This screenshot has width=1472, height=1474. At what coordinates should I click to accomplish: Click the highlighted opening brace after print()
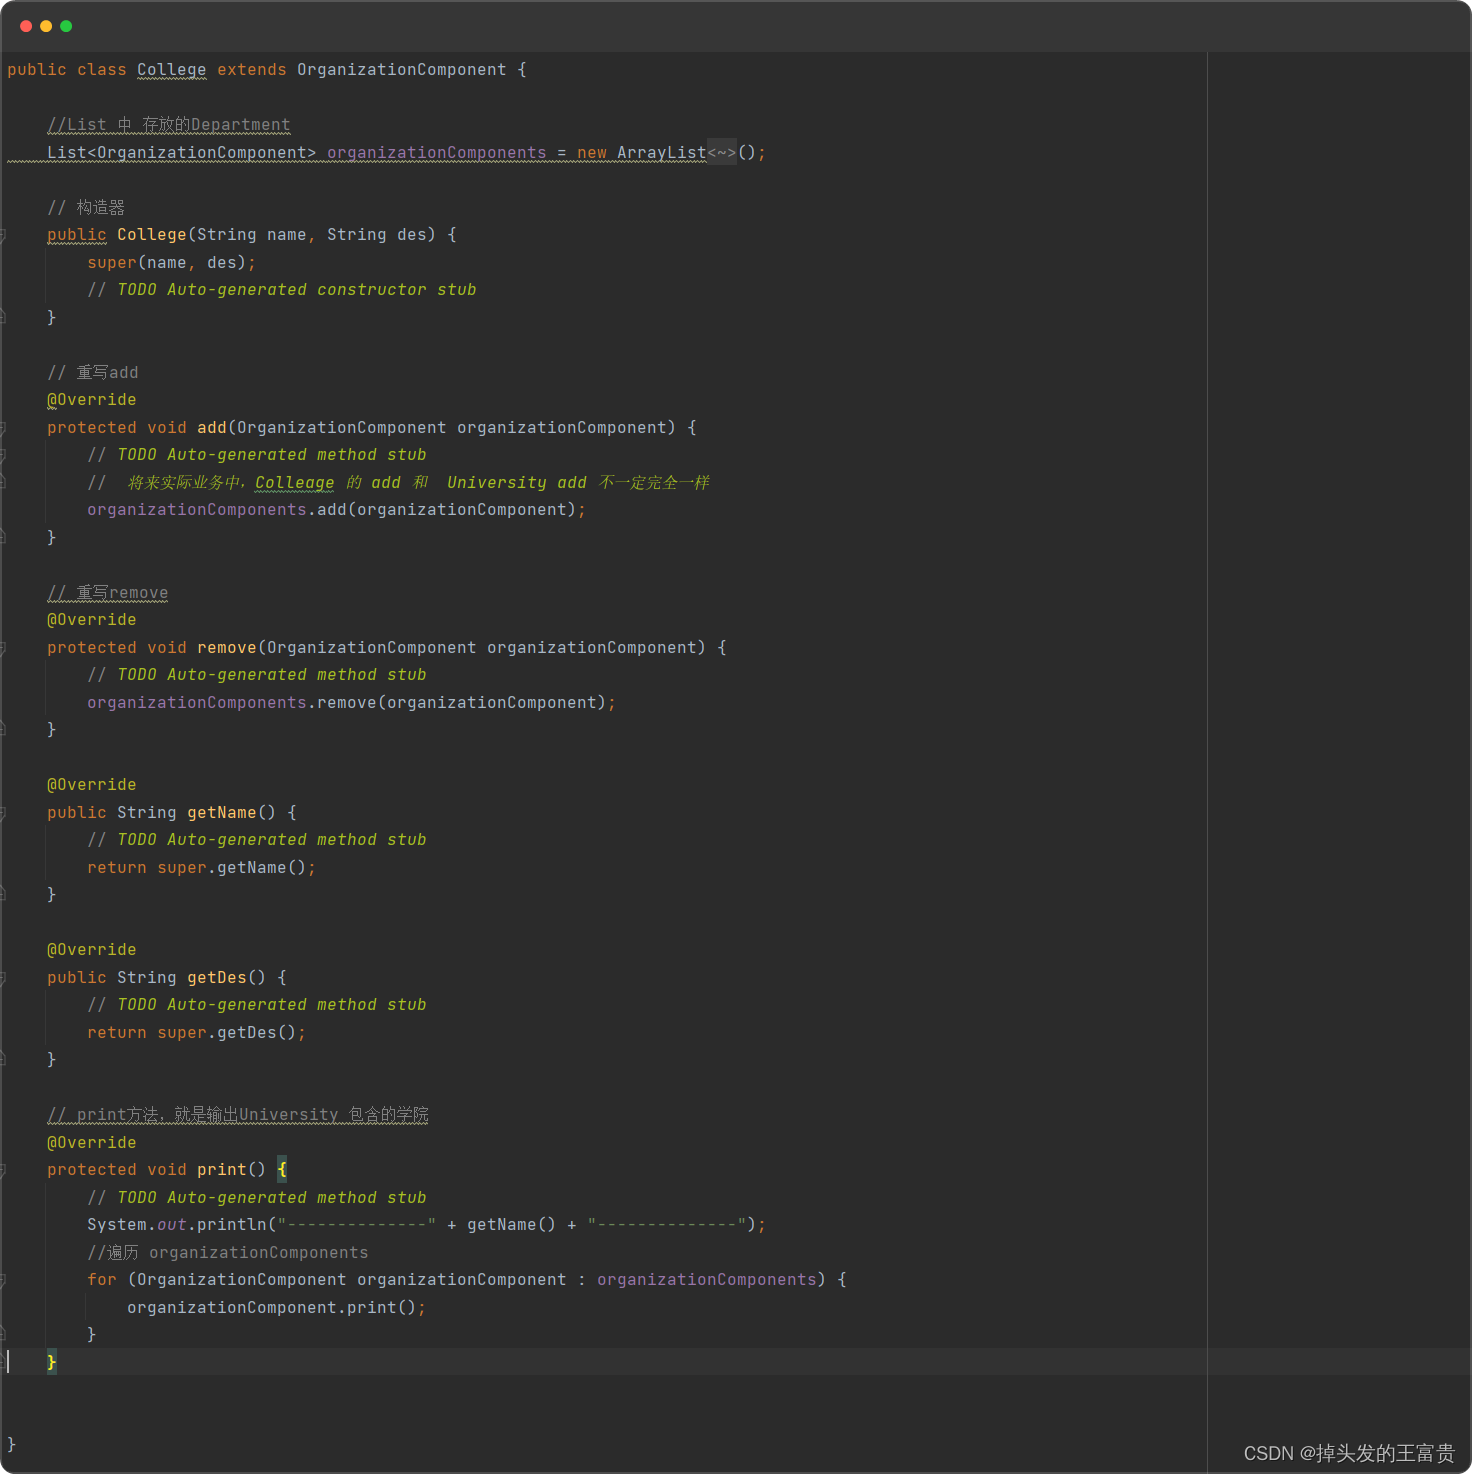[x=282, y=1170]
